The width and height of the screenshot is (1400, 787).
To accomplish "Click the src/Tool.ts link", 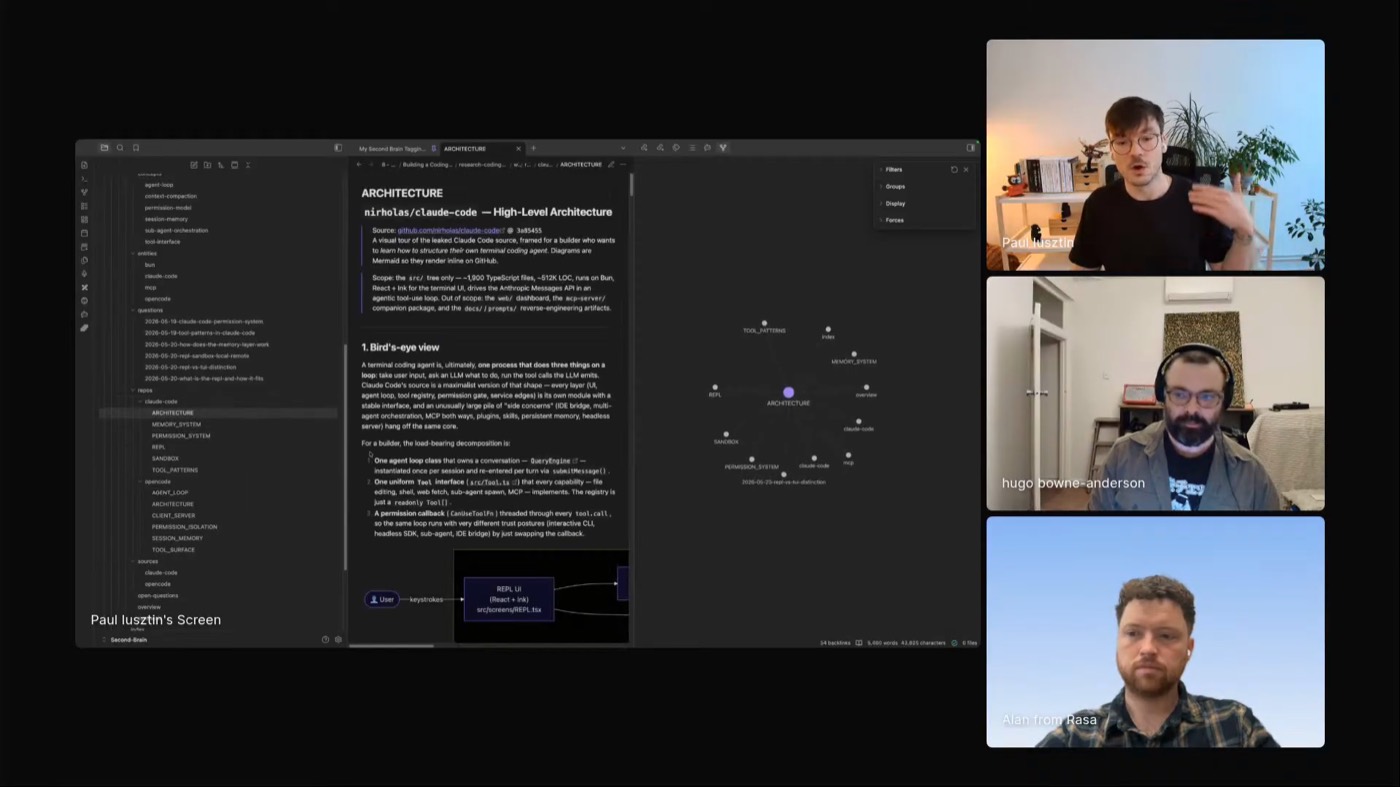I will tap(491, 482).
